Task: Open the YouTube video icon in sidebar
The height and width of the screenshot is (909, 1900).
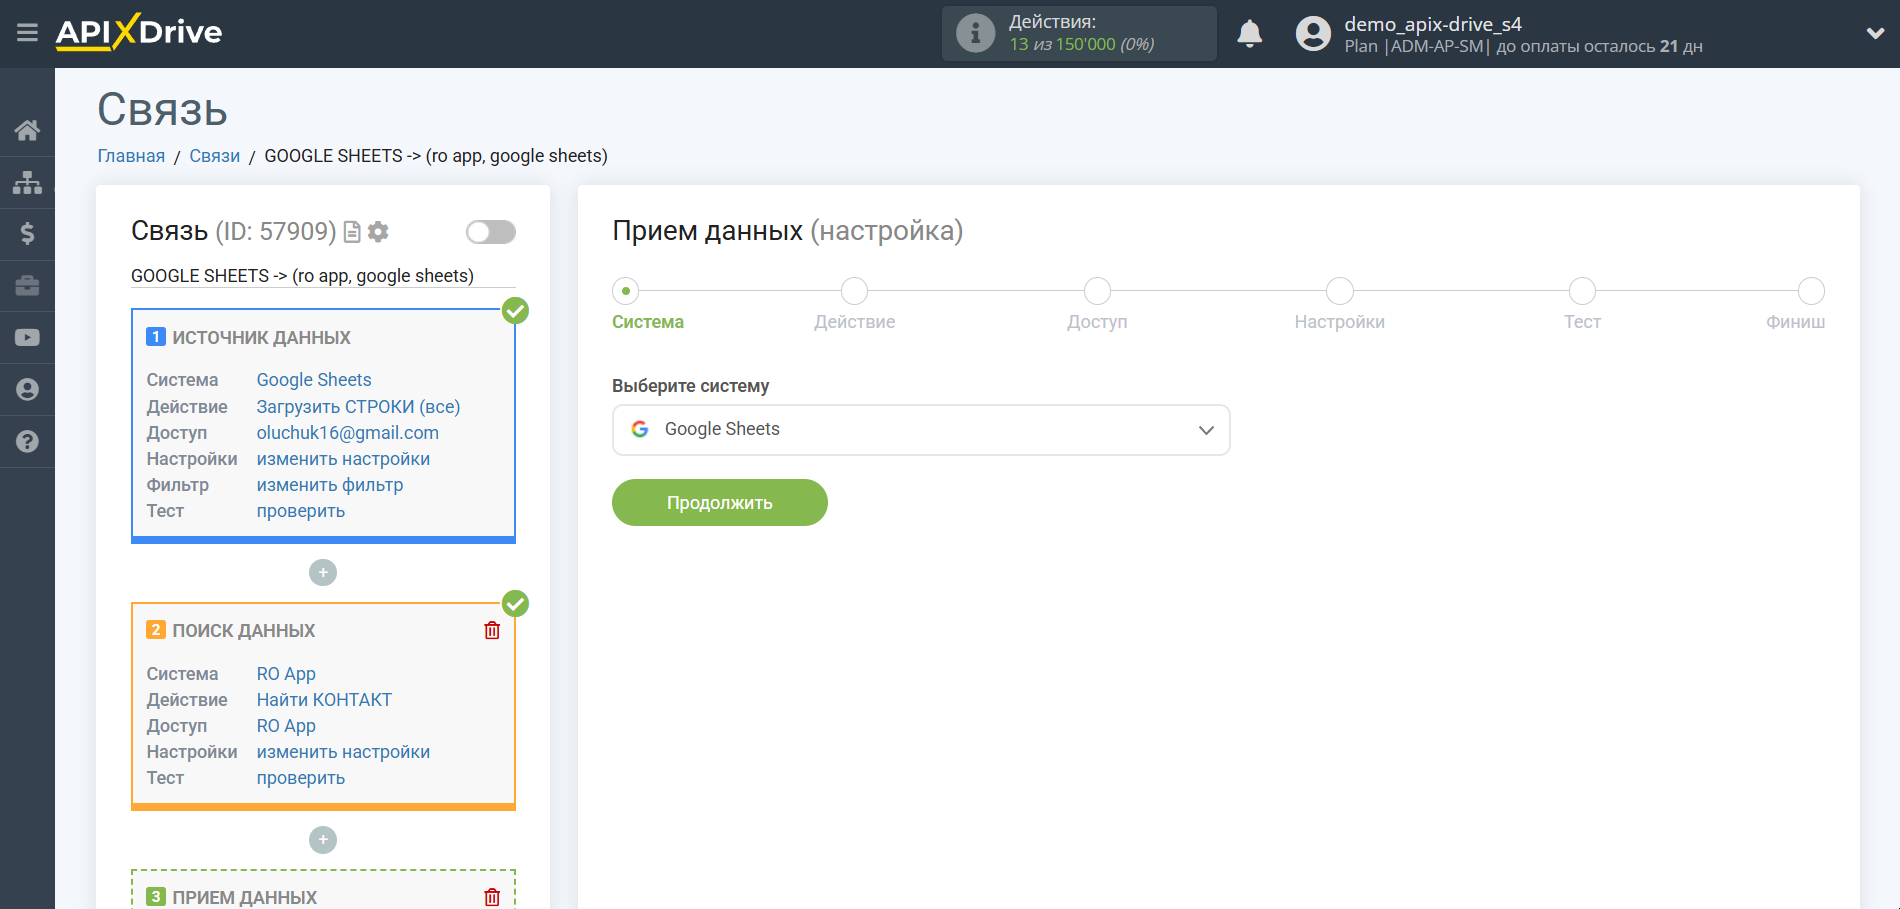Action: click(x=27, y=338)
